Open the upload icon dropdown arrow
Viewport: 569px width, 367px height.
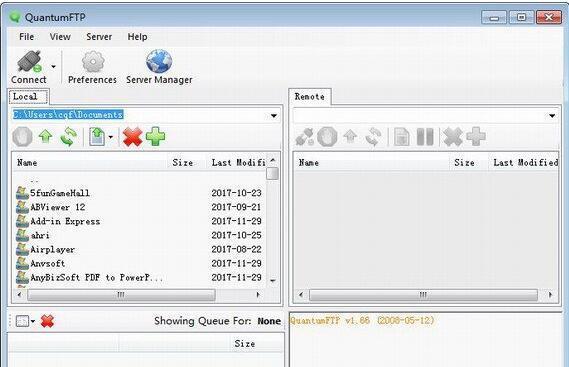tap(111, 137)
